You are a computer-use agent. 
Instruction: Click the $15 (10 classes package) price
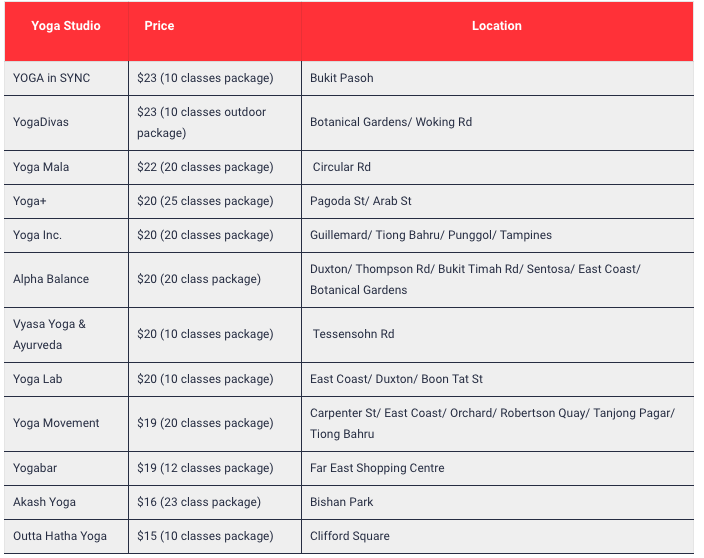pos(205,536)
